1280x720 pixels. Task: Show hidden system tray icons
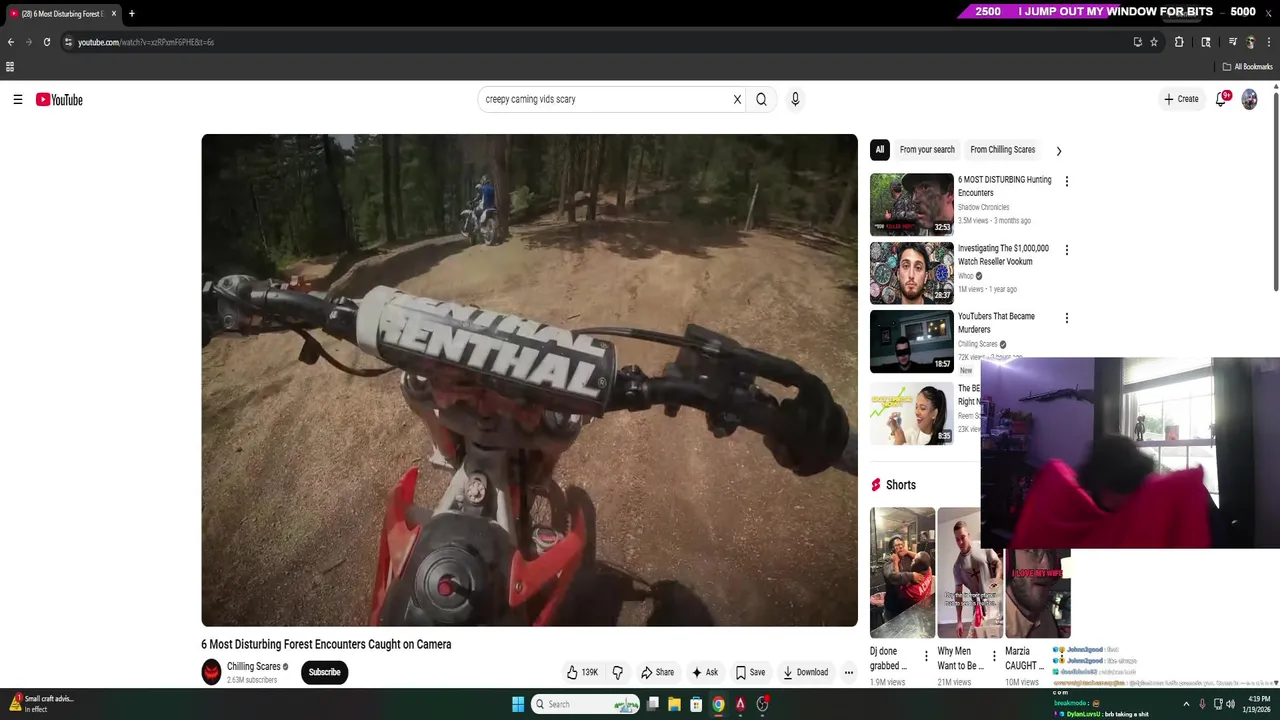click(x=1186, y=704)
